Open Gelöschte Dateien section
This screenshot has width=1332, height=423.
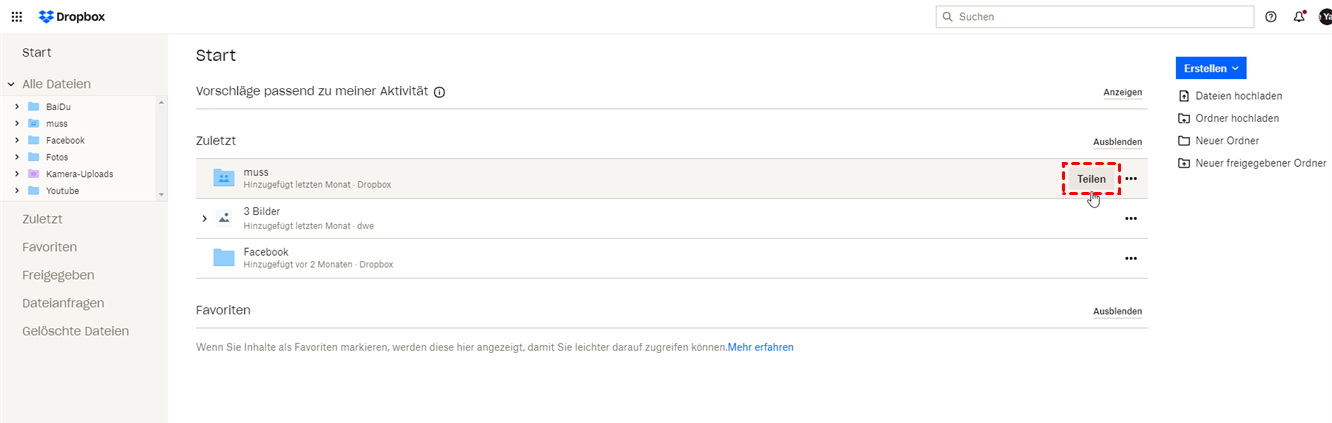pyautogui.click(x=75, y=331)
